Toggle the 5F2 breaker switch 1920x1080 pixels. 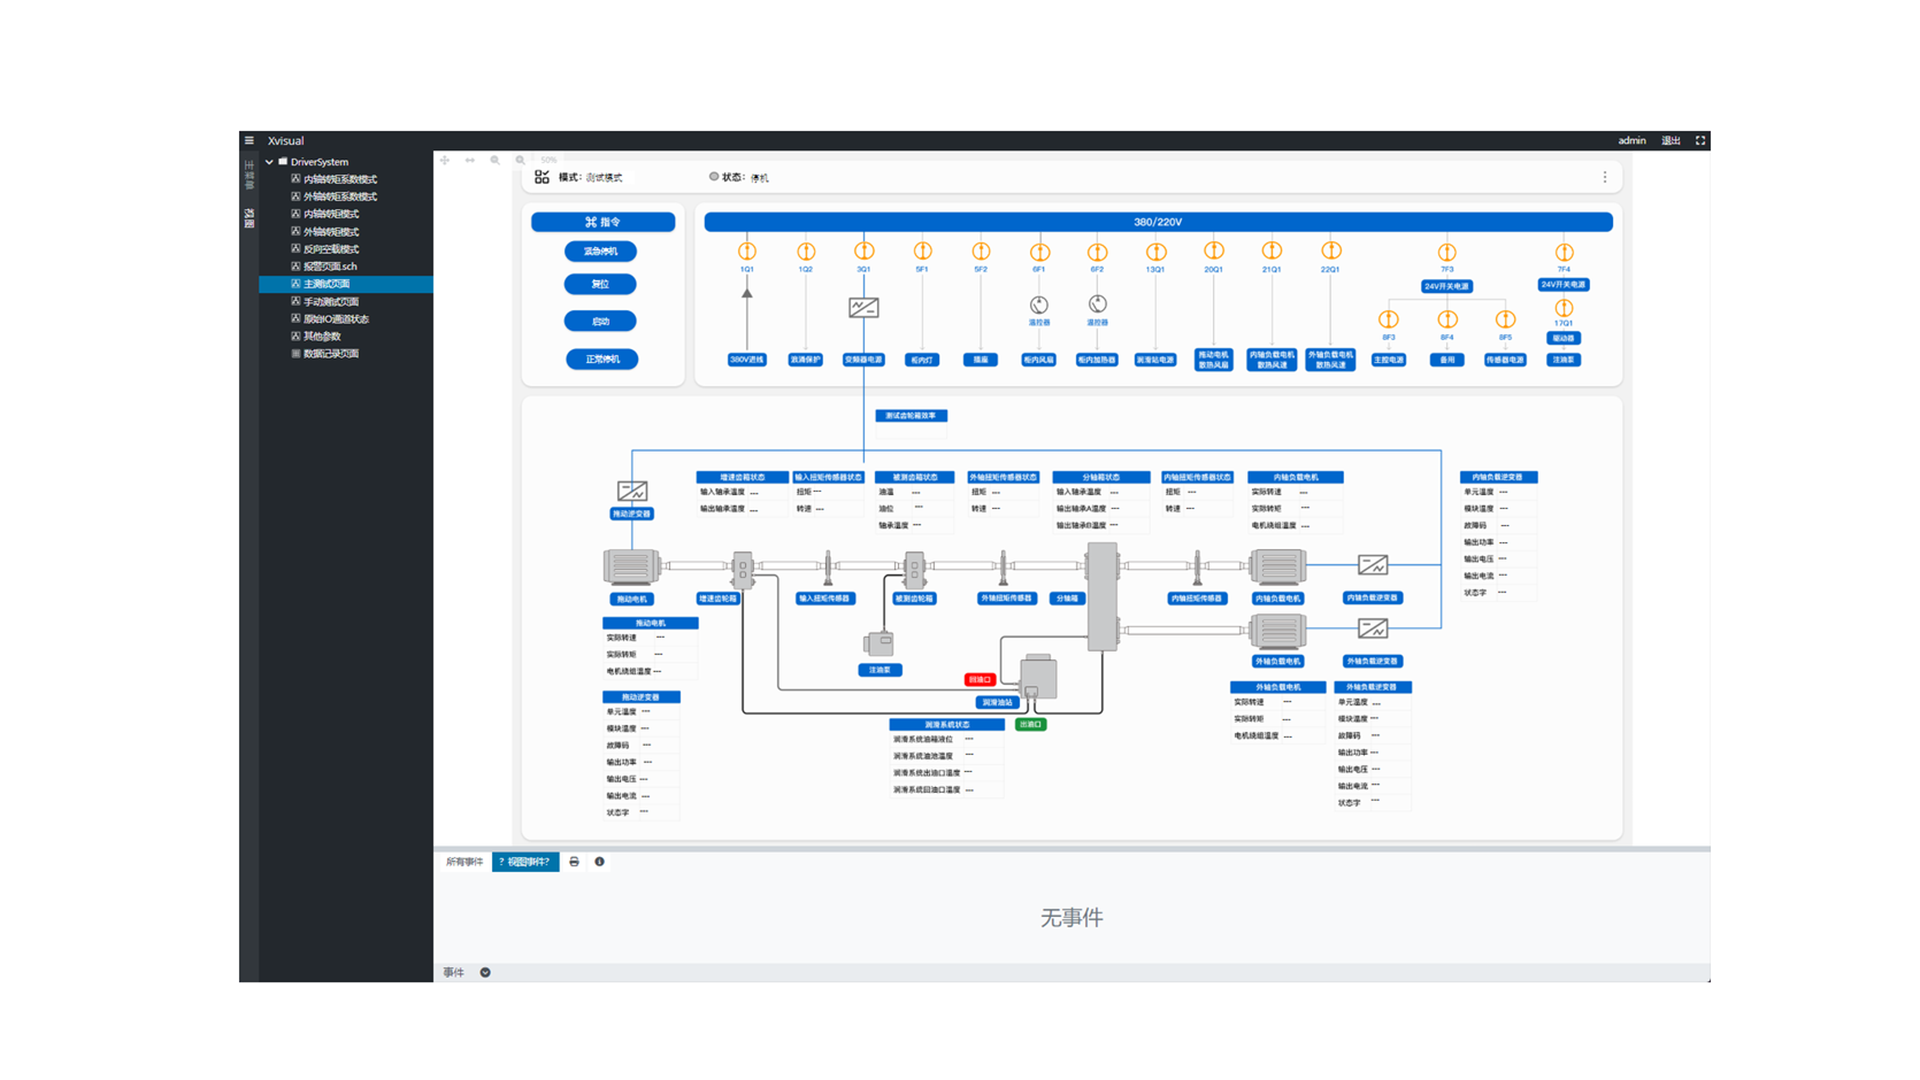coord(981,251)
